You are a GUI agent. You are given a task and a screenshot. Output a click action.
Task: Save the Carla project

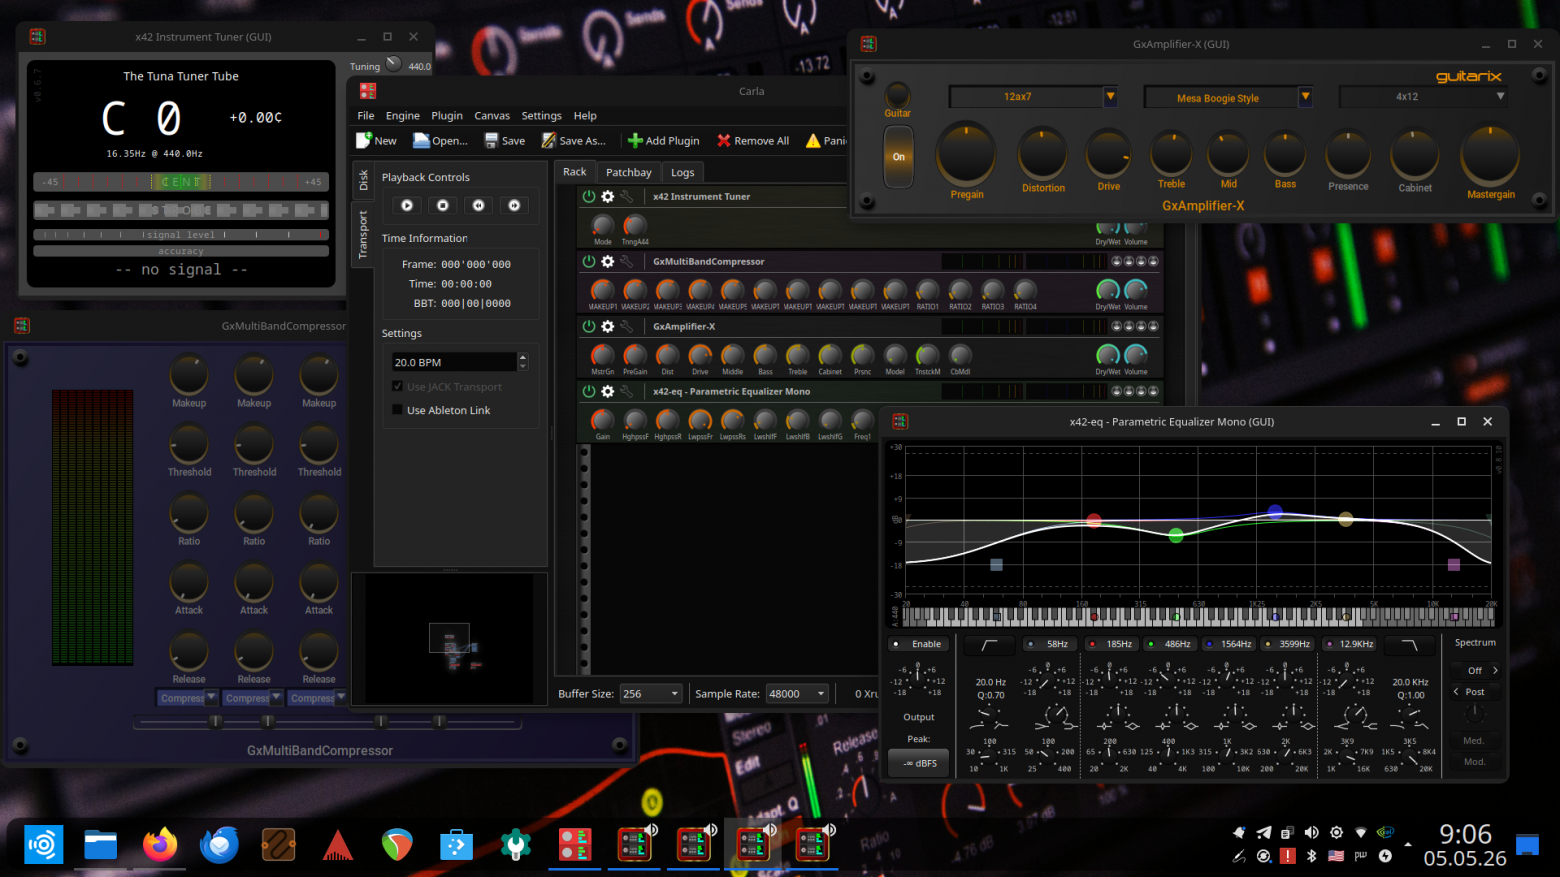[505, 141]
